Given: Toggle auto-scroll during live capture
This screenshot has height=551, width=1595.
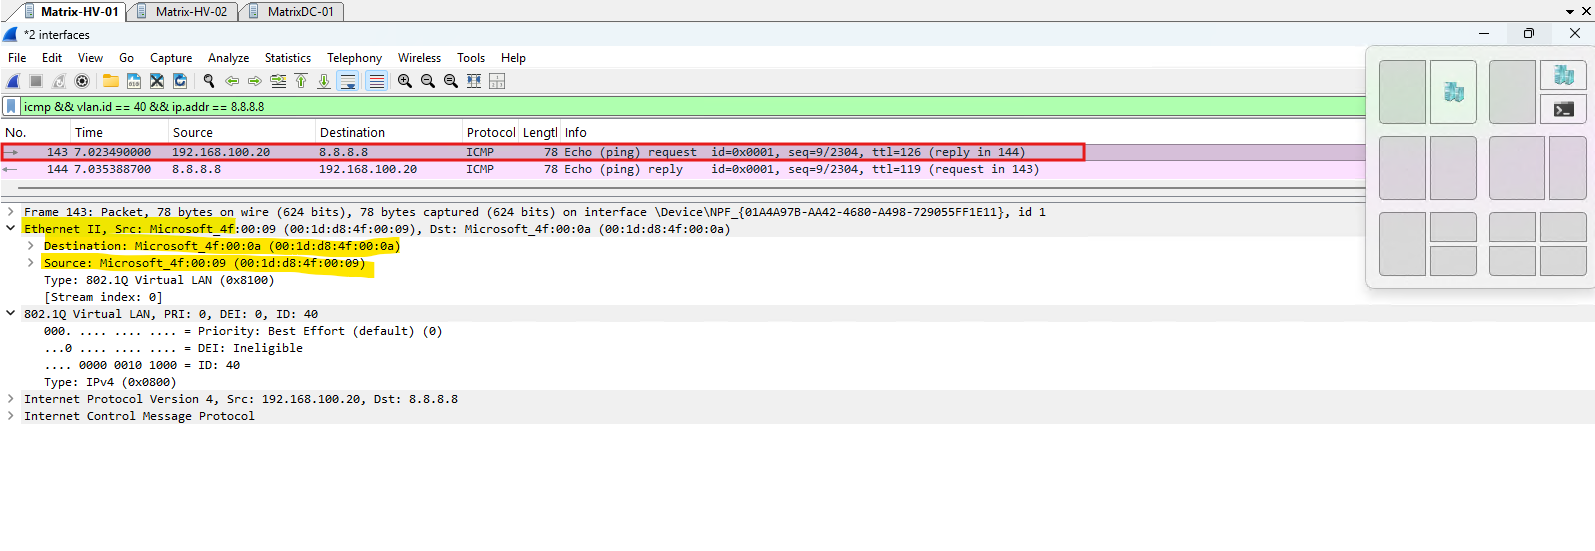Looking at the screenshot, I should coord(347,81).
